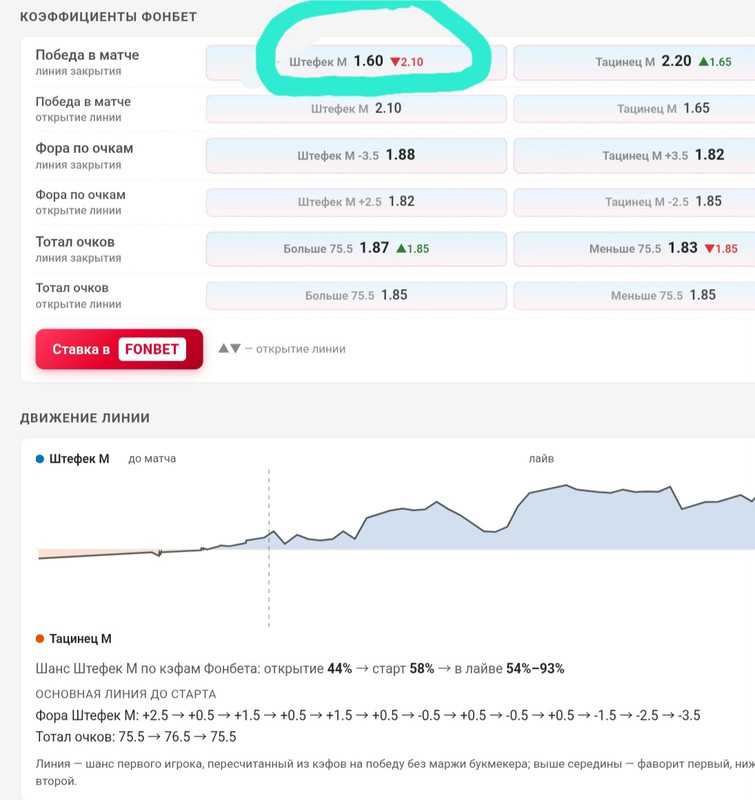This screenshot has height=800, width=755.
Task: Click red down arrow next to 1.85 Меньше
Action: pos(710,249)
